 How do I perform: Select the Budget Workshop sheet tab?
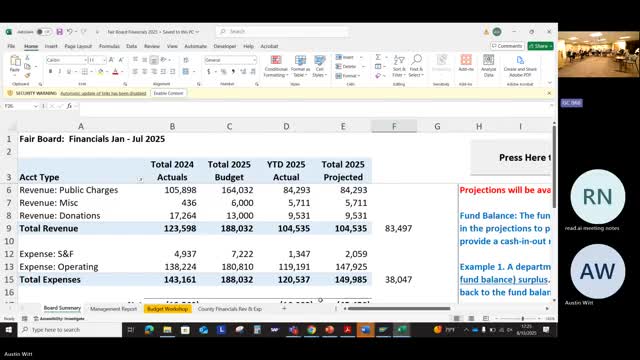[167, 309]
